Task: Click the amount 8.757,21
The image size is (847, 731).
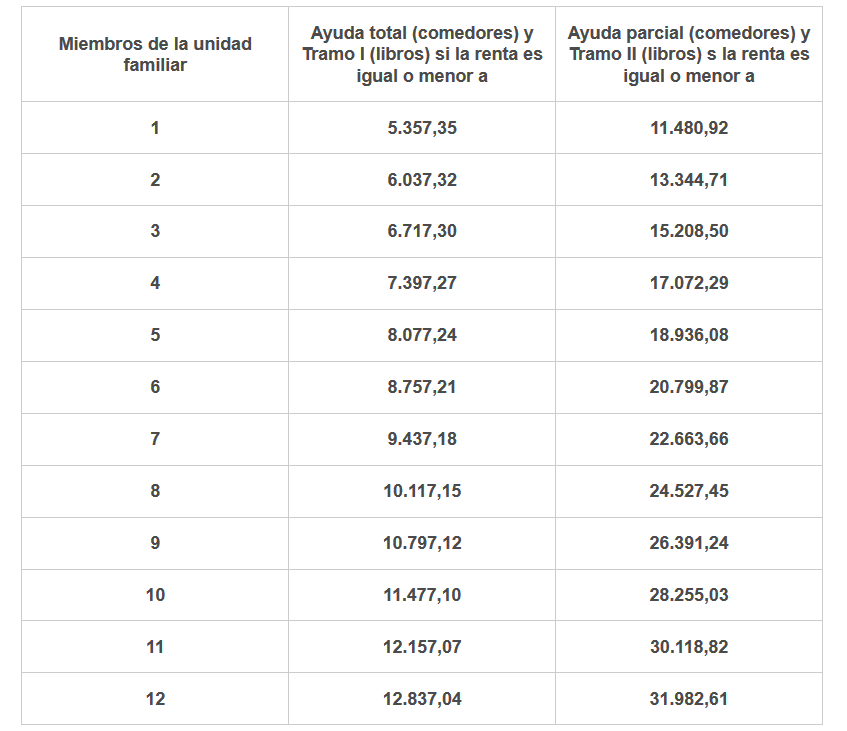Action: (422, 387)
